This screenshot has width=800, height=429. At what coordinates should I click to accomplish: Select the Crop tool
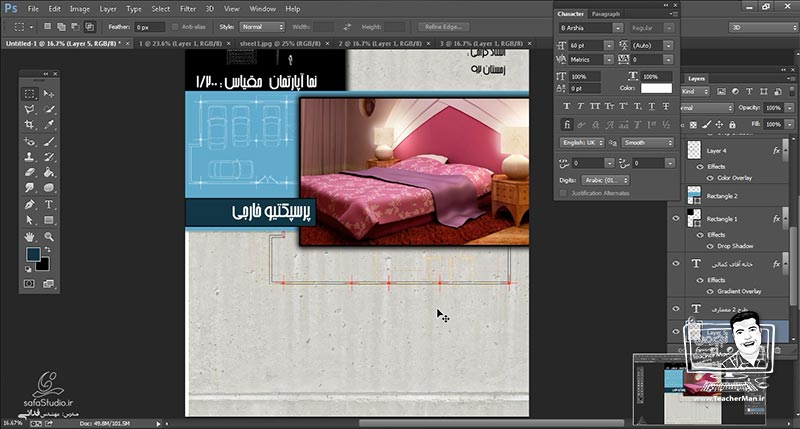pos(30,124)
